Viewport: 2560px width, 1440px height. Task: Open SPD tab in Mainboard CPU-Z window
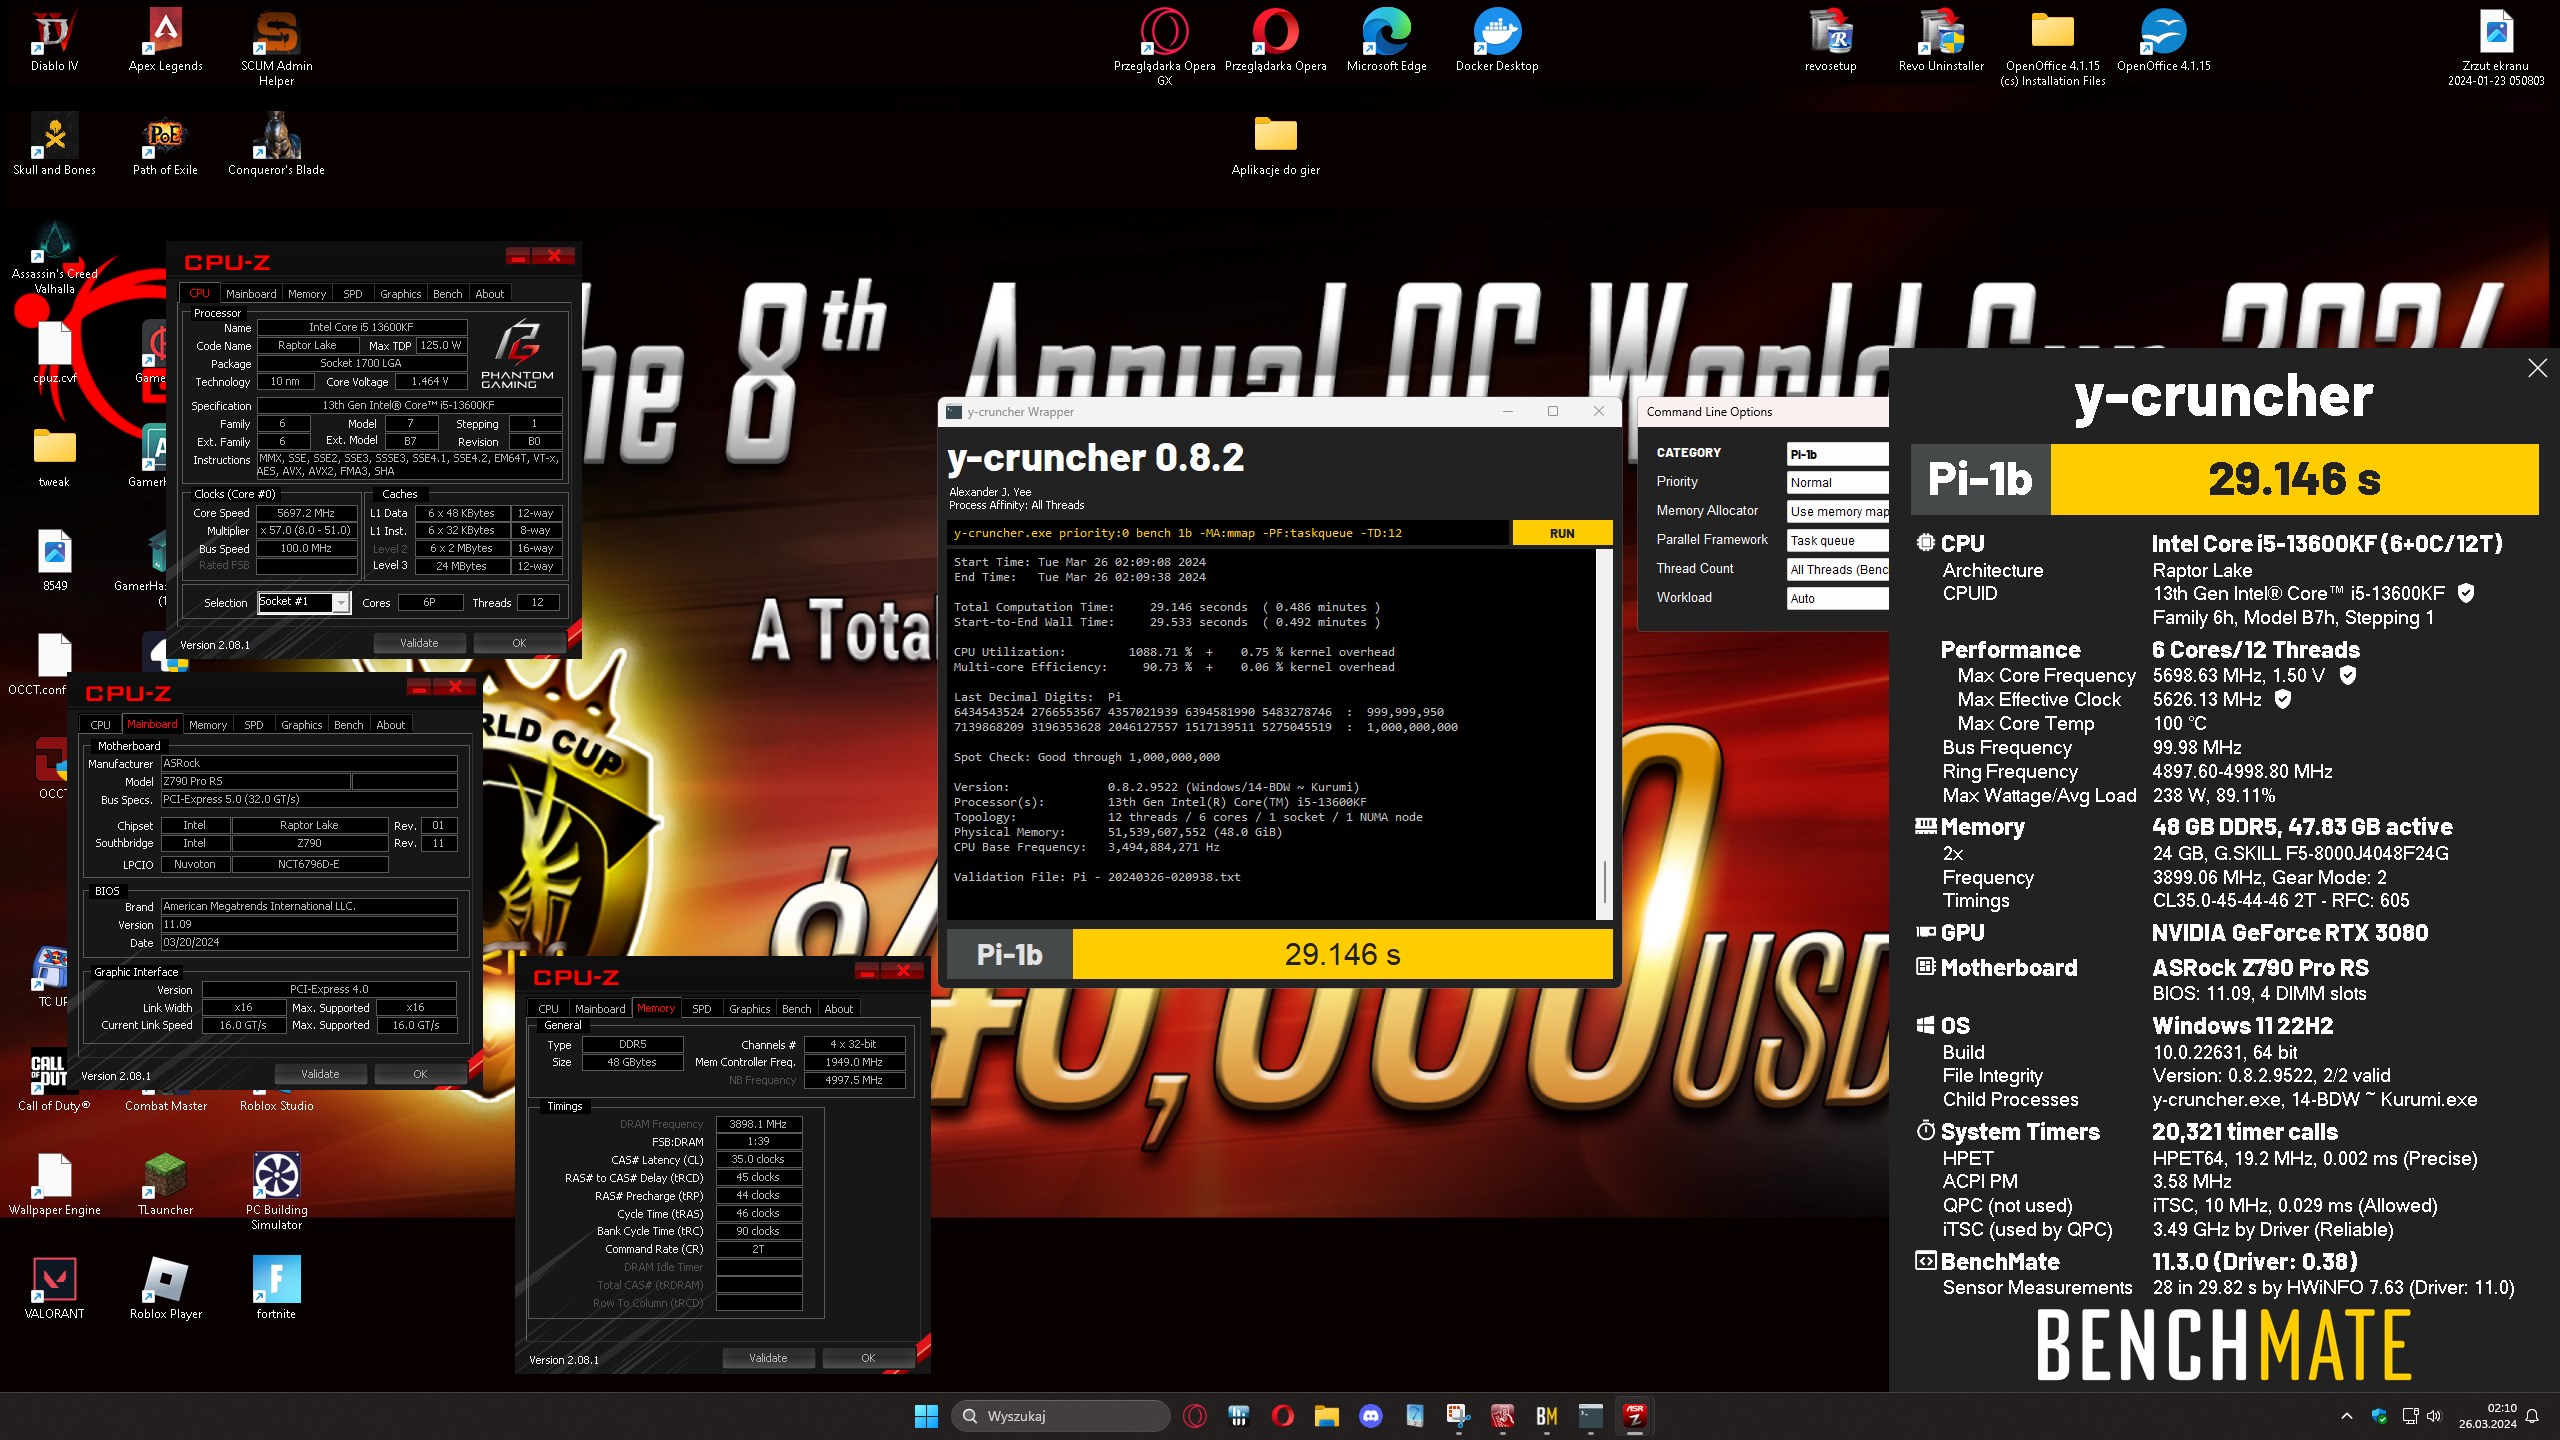tap(254, 725)
